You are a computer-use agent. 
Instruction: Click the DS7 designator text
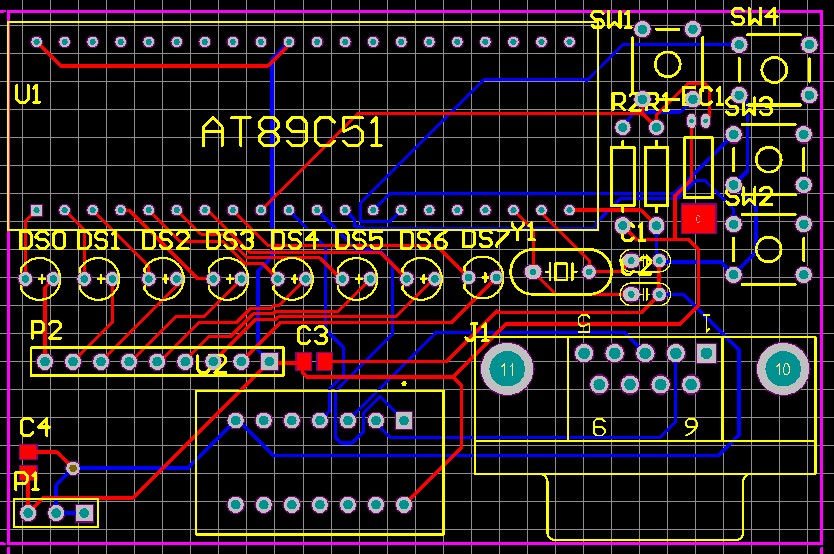pyautogui.click(x=485, y=239)
